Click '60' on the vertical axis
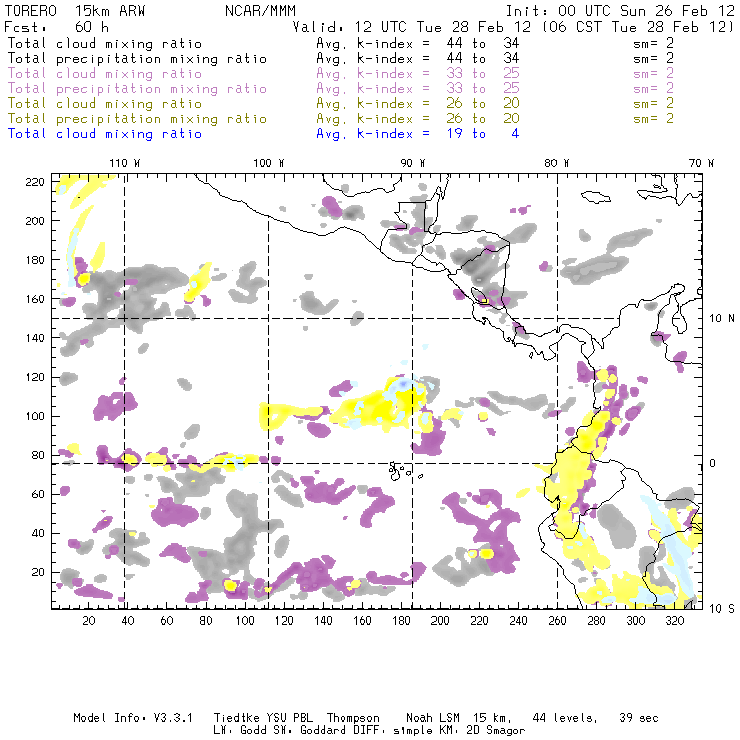 (38, 494)
